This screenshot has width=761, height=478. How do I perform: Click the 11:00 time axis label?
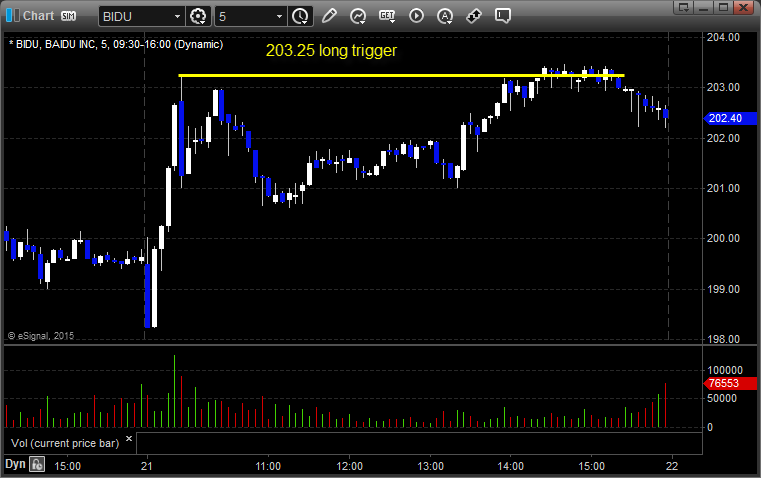coord(268,466)
